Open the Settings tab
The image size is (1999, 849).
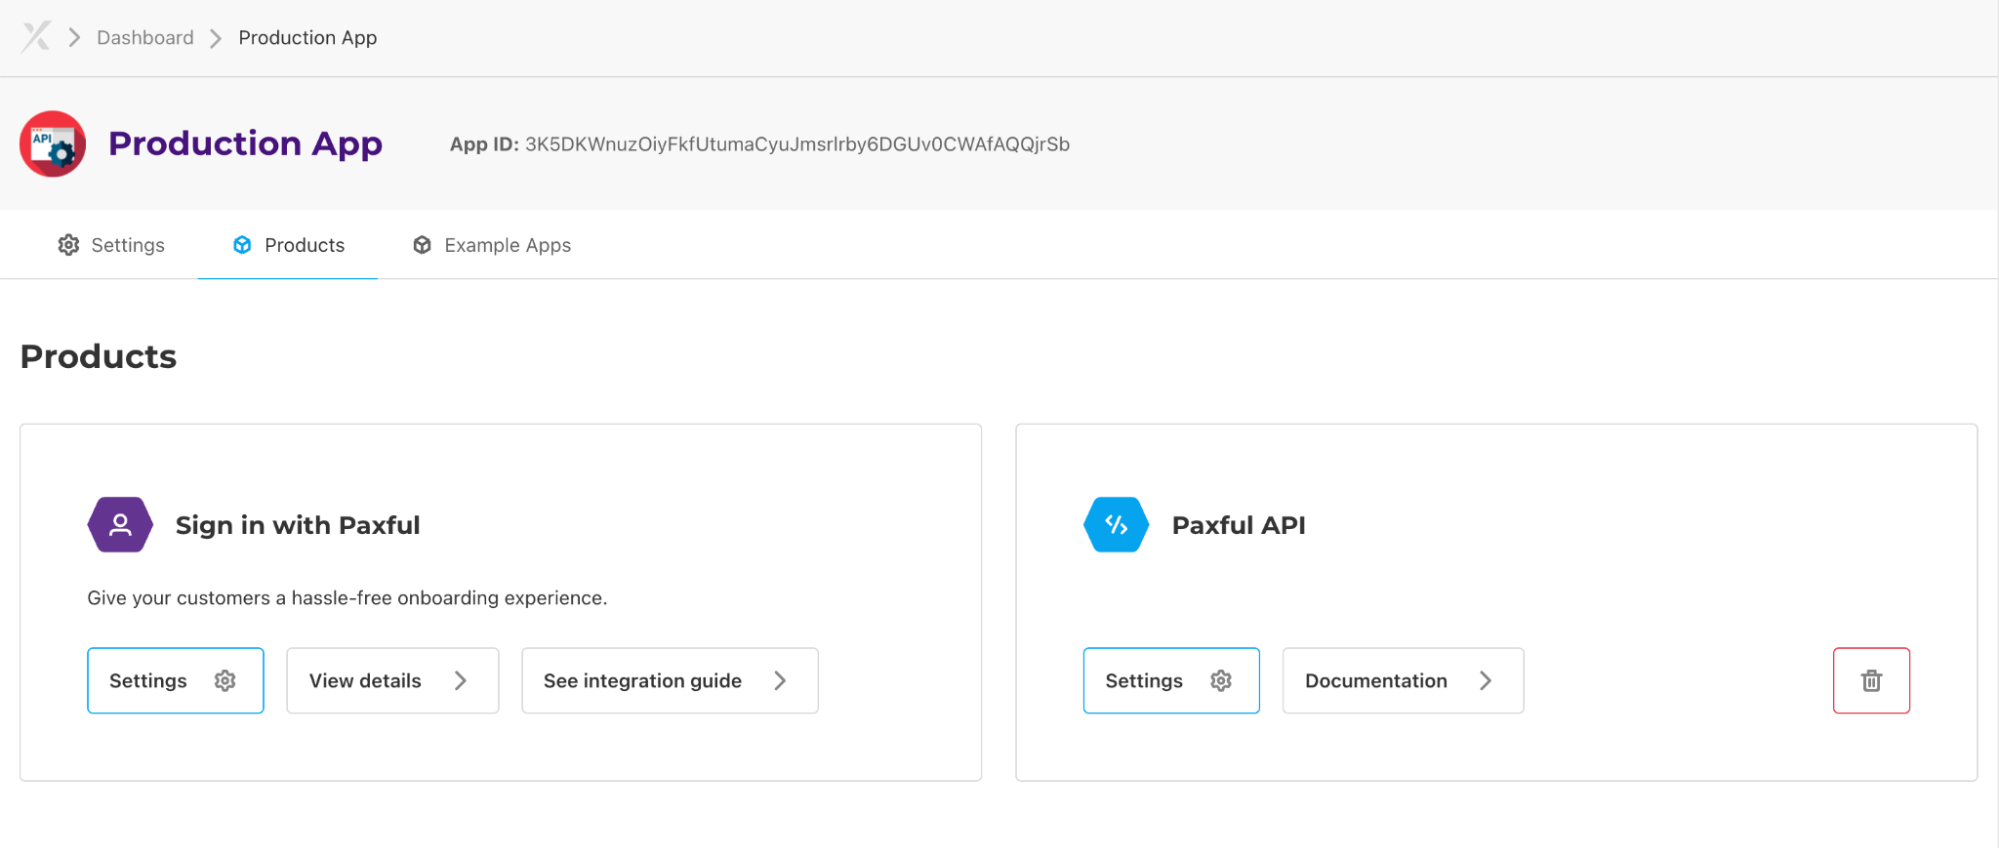click(111, 245)
